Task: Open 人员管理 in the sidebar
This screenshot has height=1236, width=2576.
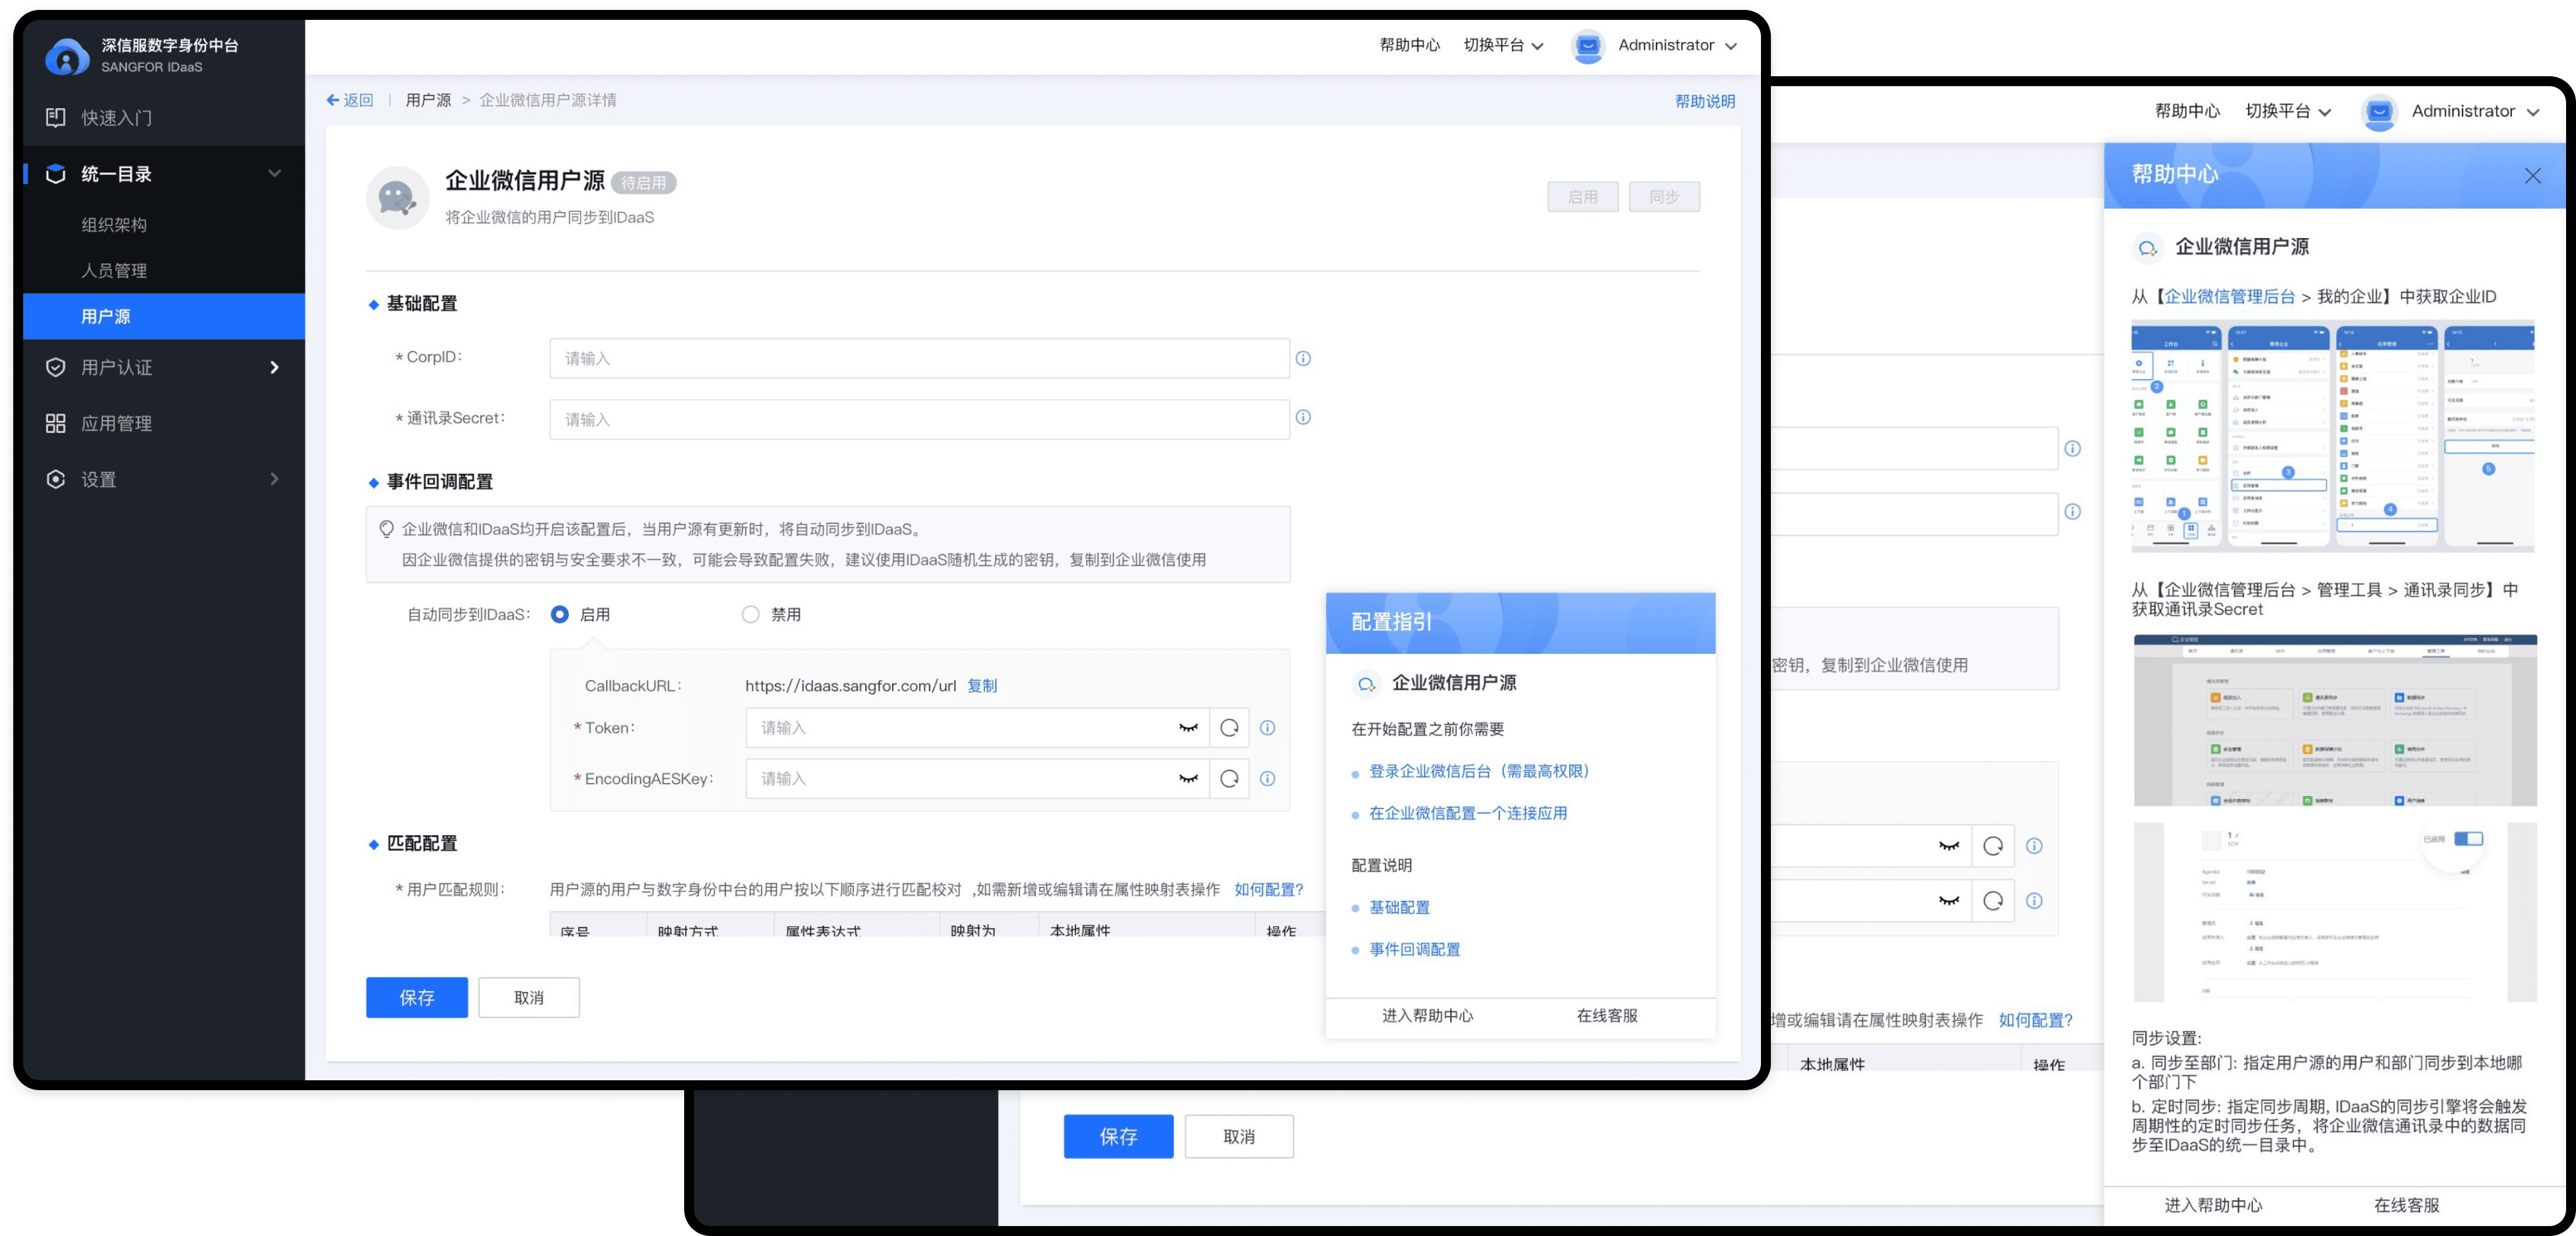Action: pyautogui.click(x=114, y=271)
